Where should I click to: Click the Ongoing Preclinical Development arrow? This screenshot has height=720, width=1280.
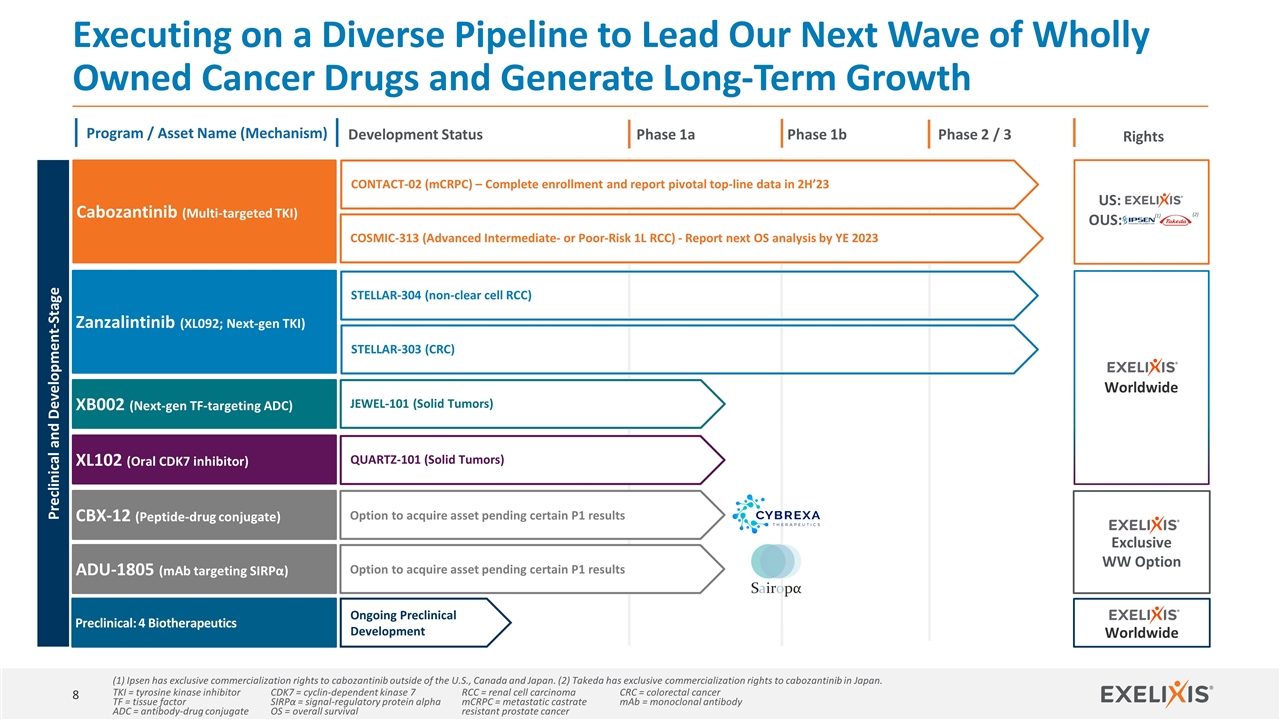click(421, 623)
